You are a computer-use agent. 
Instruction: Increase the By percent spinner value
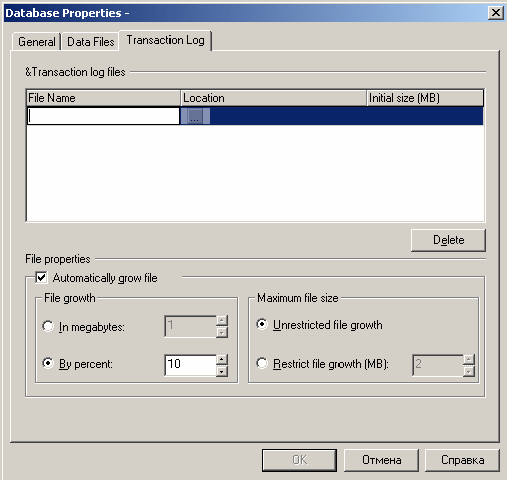coord(222,359)
